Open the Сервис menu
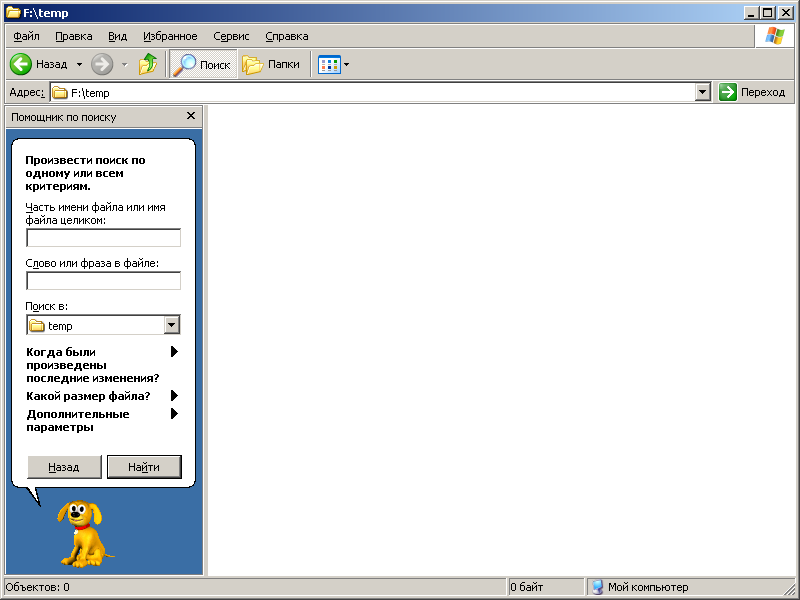Screen dimensions: 800x600 [231, 36]
